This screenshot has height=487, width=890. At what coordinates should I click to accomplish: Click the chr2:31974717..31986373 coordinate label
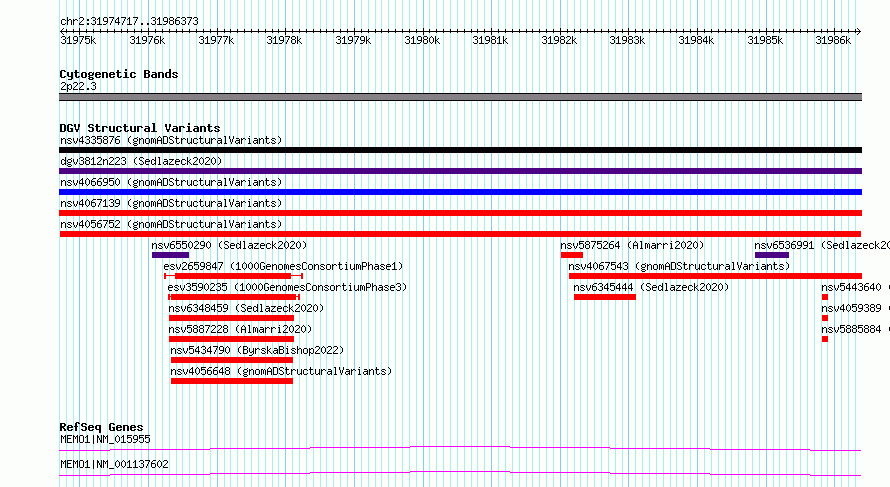pos(129,22)
